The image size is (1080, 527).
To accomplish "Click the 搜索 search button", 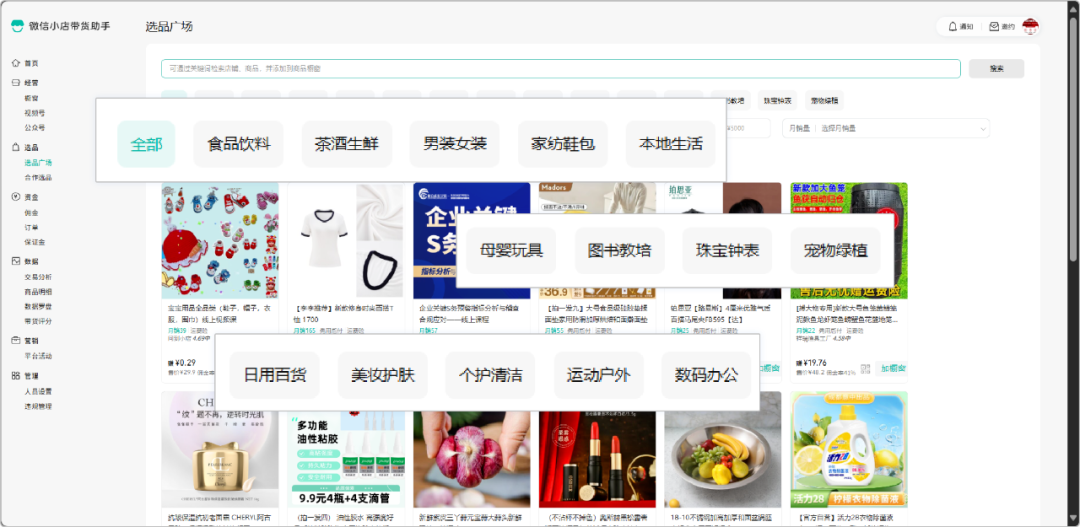I will point(996,69).
